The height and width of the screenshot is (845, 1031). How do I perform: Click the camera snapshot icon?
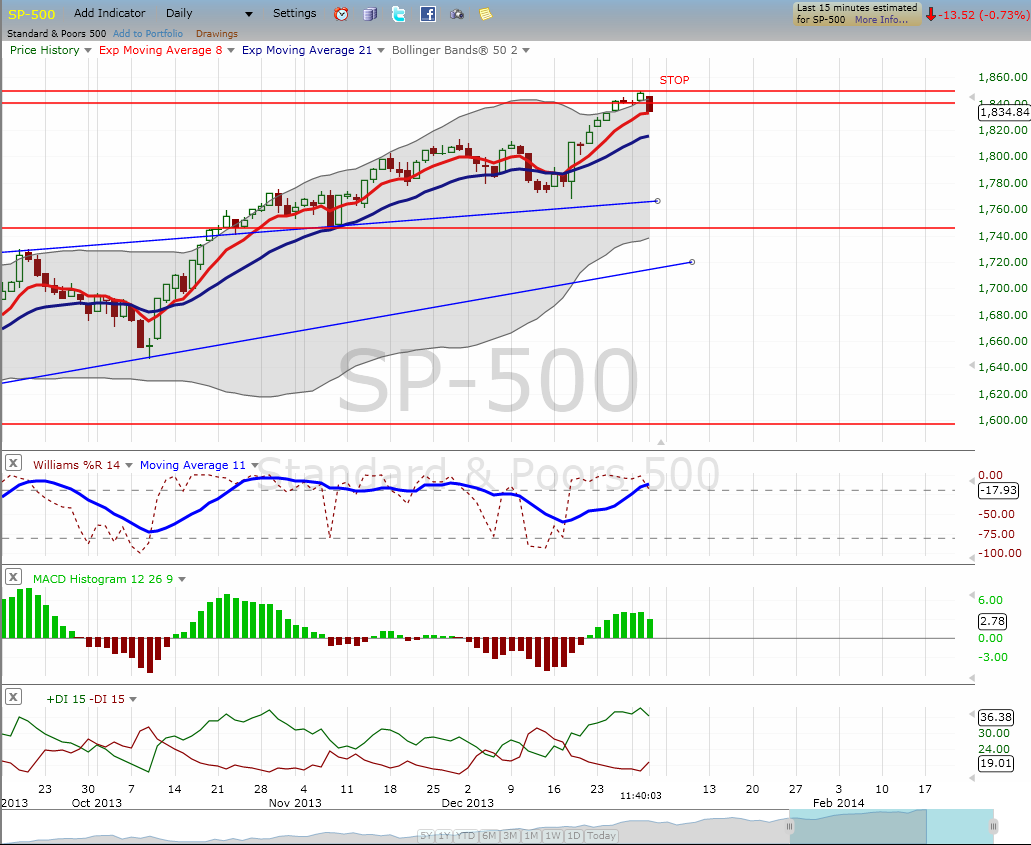pos(457,14)
